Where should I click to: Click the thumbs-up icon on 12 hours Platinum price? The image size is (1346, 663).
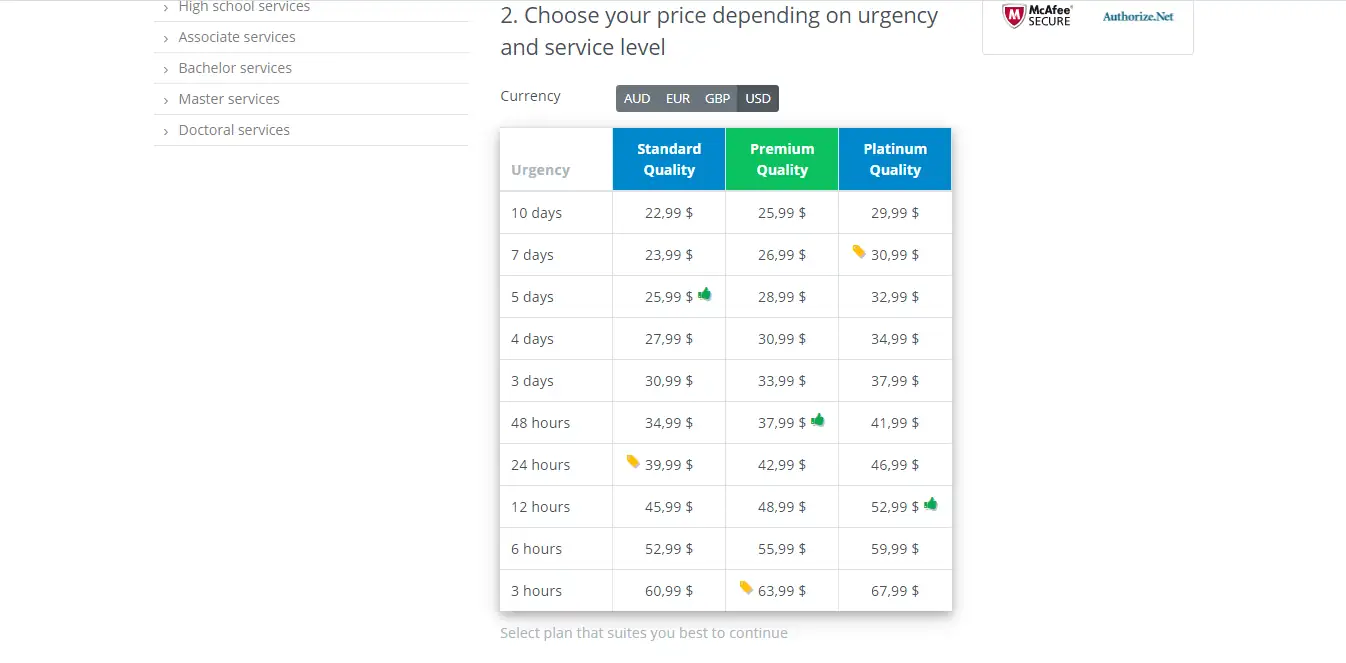click(x=932, y=504)
